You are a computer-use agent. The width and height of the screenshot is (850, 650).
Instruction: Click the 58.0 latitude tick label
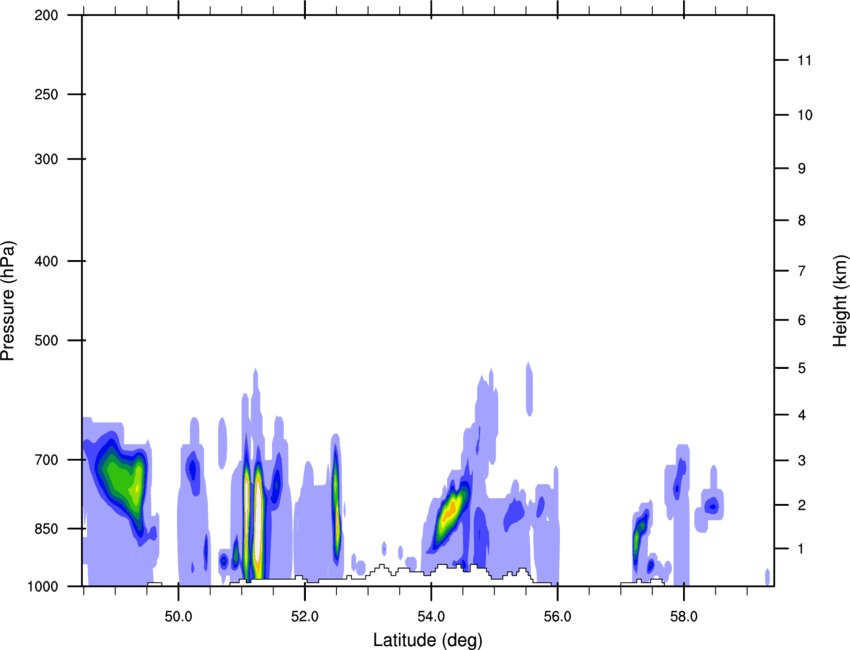(684, 617)
